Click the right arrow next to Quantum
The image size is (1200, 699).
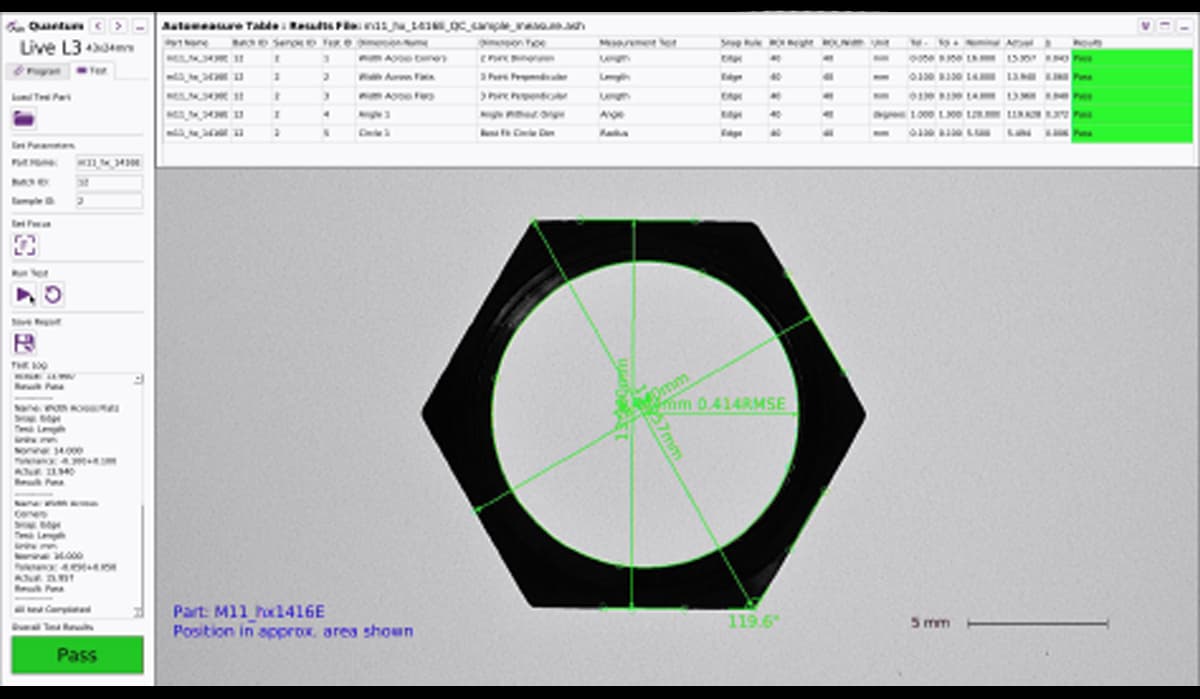(x=118, y=25)
